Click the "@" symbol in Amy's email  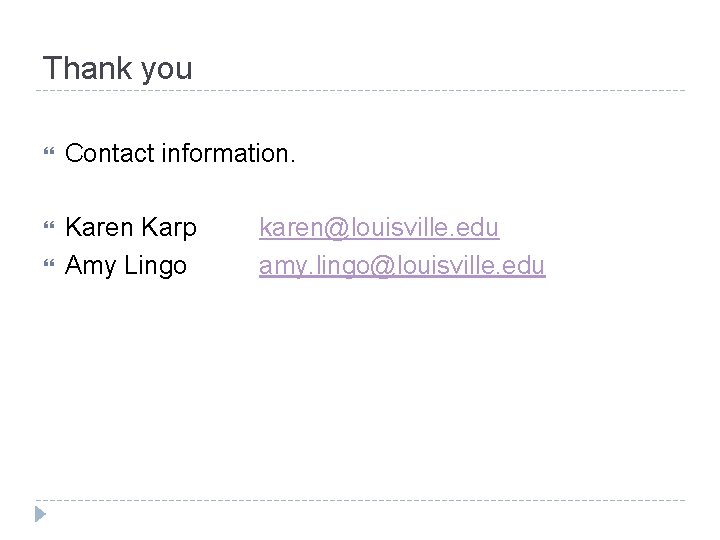click(381, 266)
